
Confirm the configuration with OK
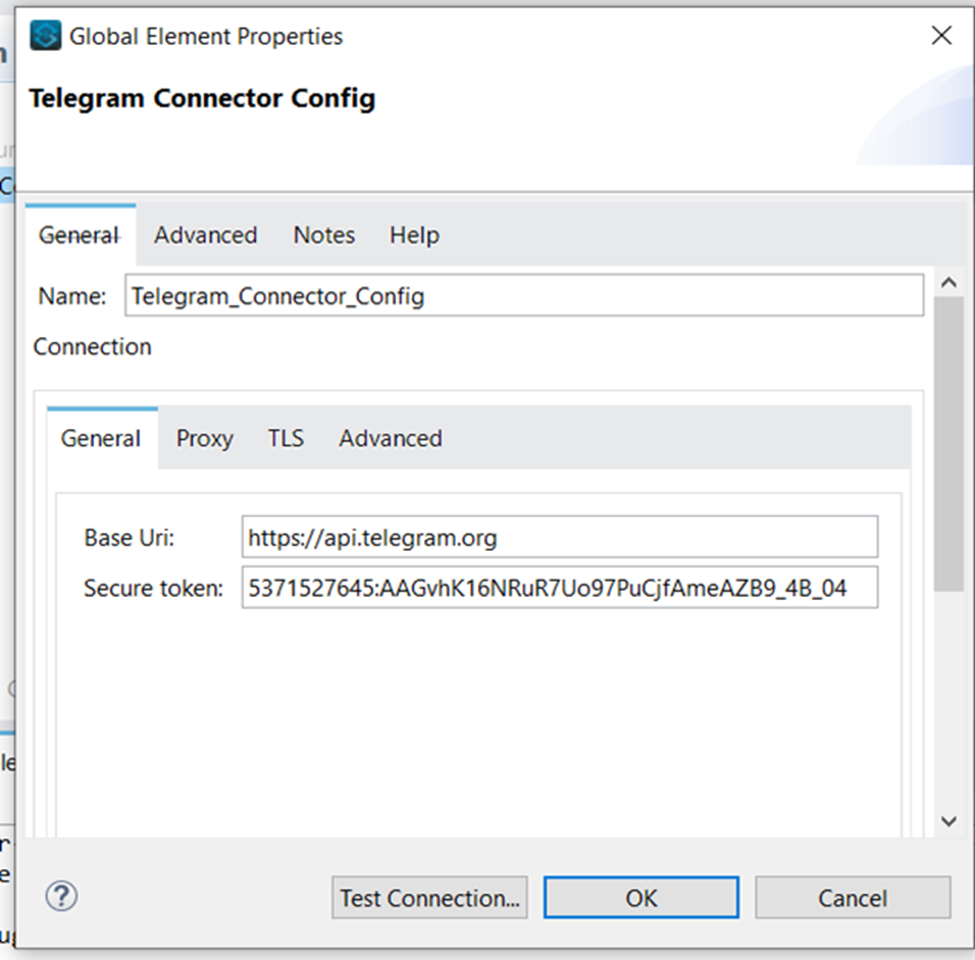point(641,898)
